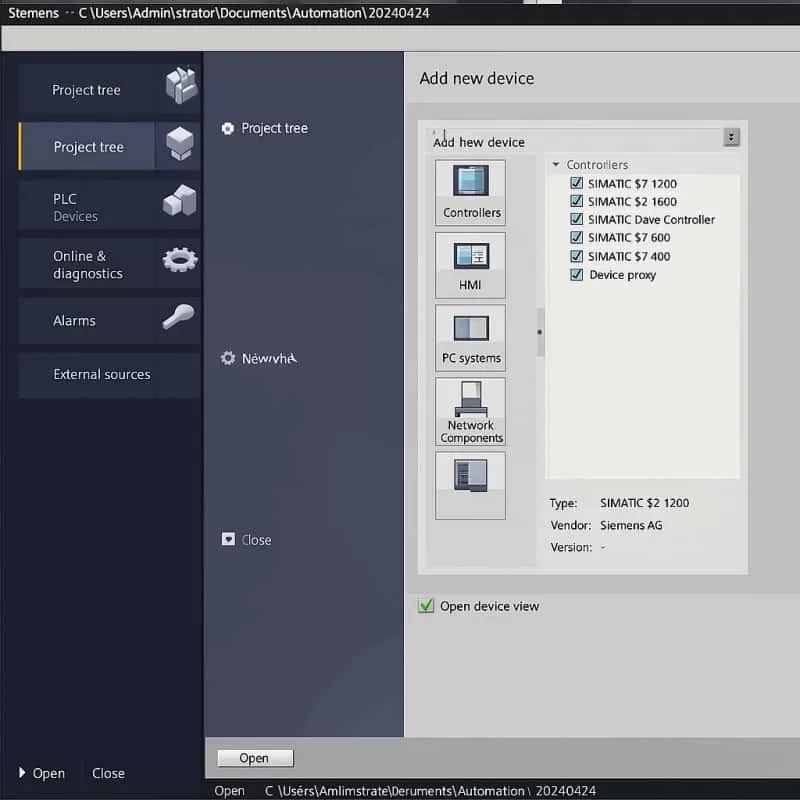Click Close text at bottom left
This screenshot has height=800, width=800.
(108, 773)
